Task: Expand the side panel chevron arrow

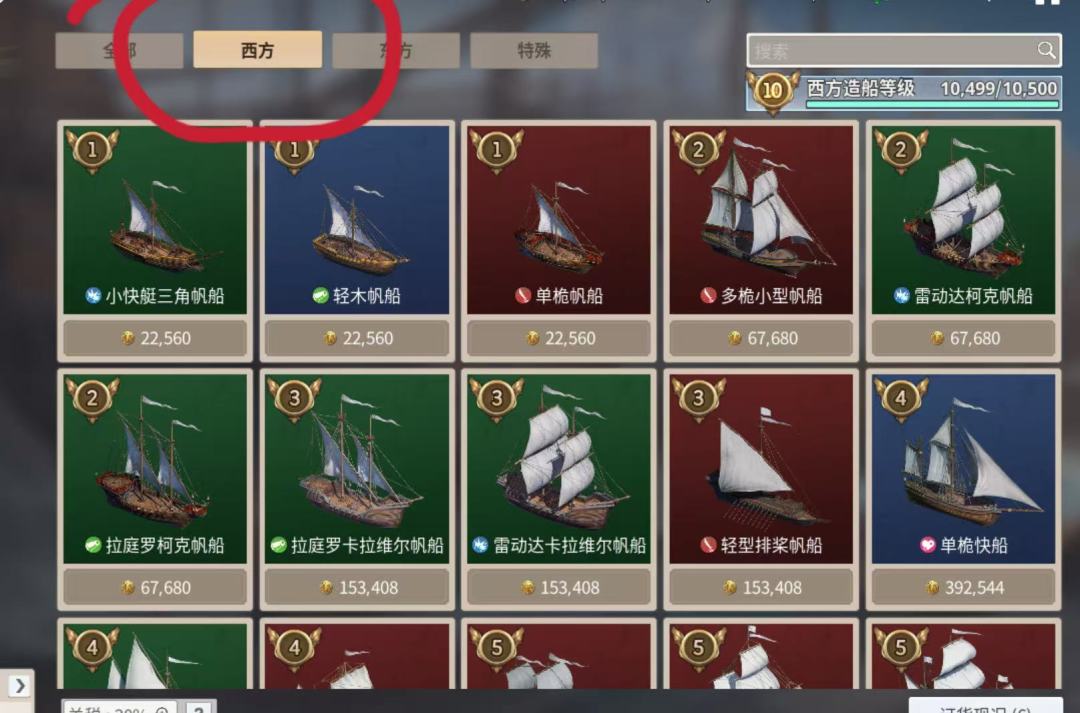Action: tap(19, 685)
